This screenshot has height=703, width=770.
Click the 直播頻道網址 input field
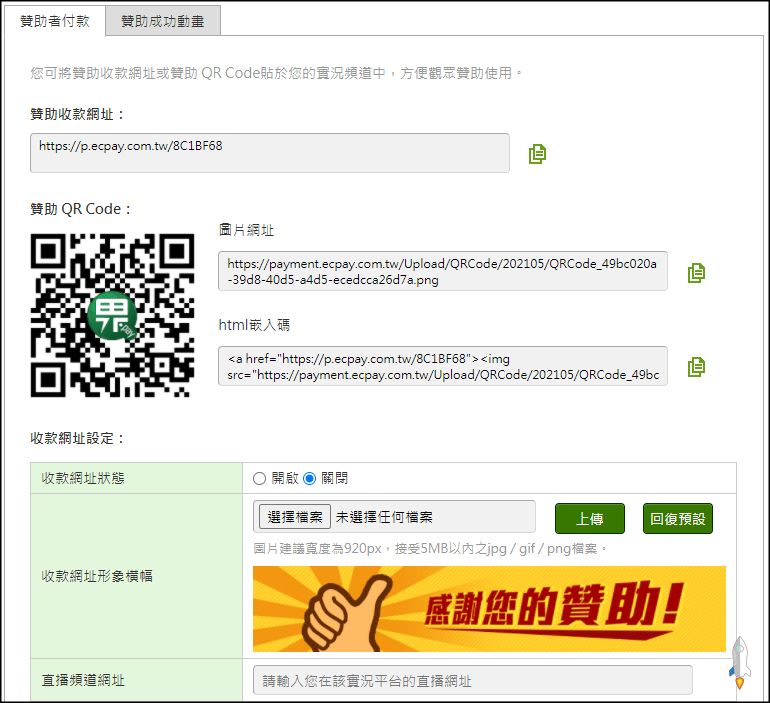pos(472,680)
